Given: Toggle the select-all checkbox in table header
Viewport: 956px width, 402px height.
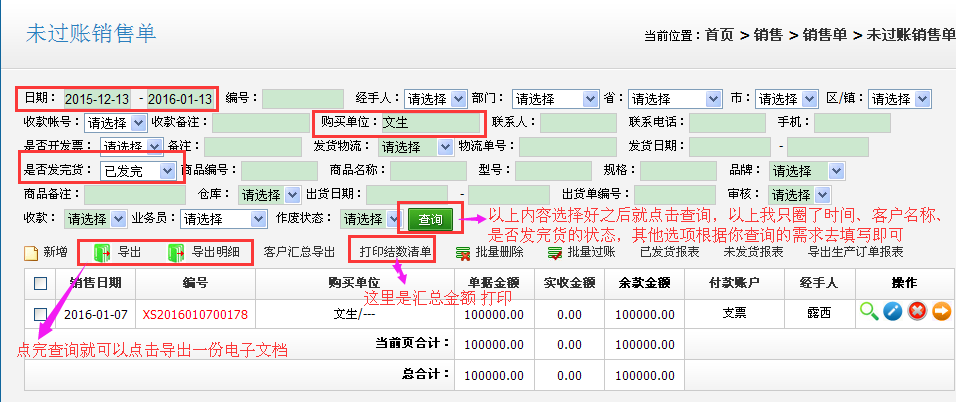Looking at the screenshot, I should (x=41, y=283).
